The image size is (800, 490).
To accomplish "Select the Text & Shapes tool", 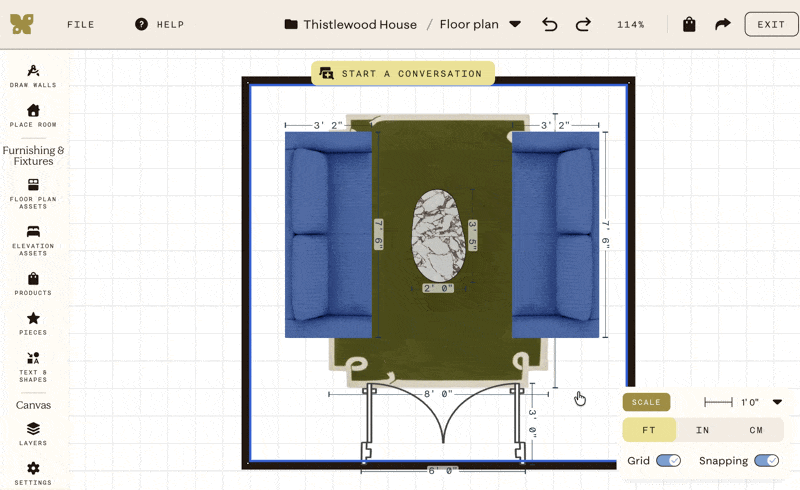I will click(33, 366).
